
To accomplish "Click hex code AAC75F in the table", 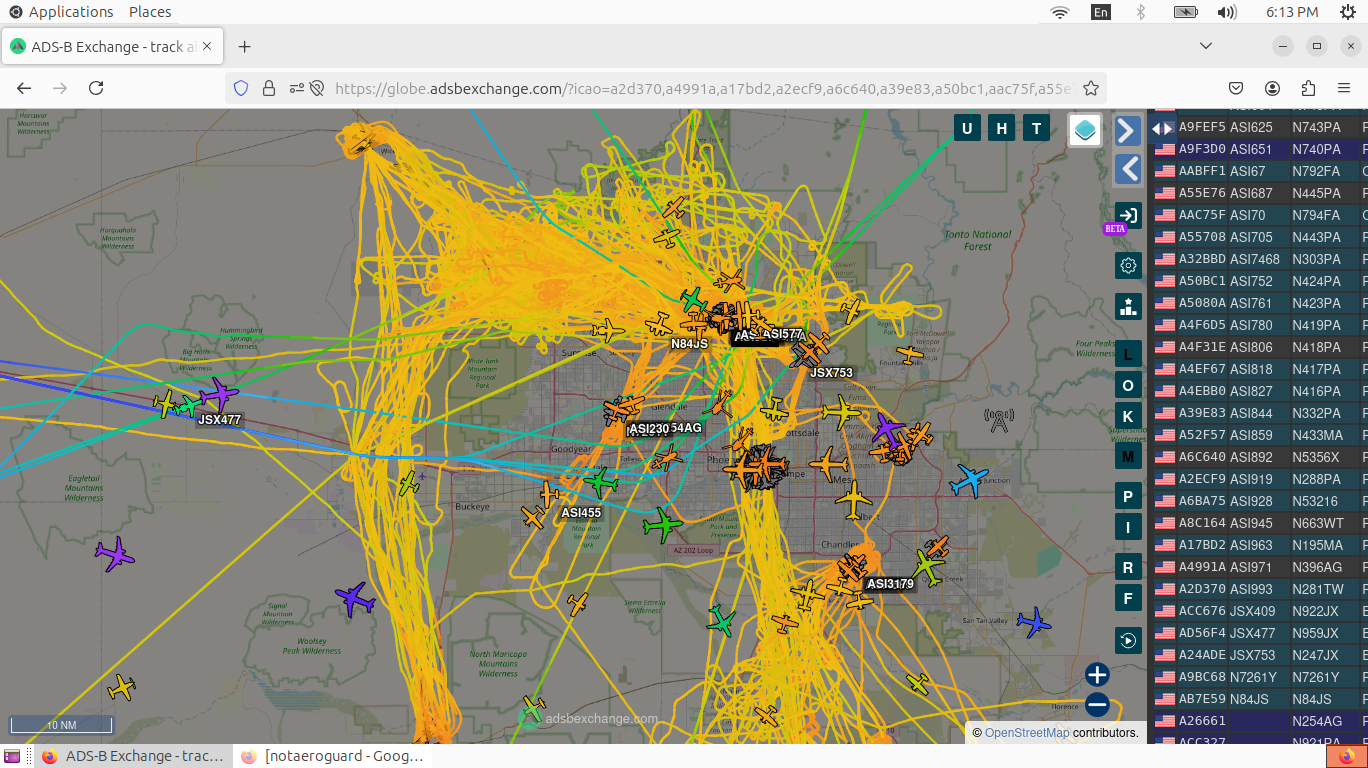I will pos(1202,215).
